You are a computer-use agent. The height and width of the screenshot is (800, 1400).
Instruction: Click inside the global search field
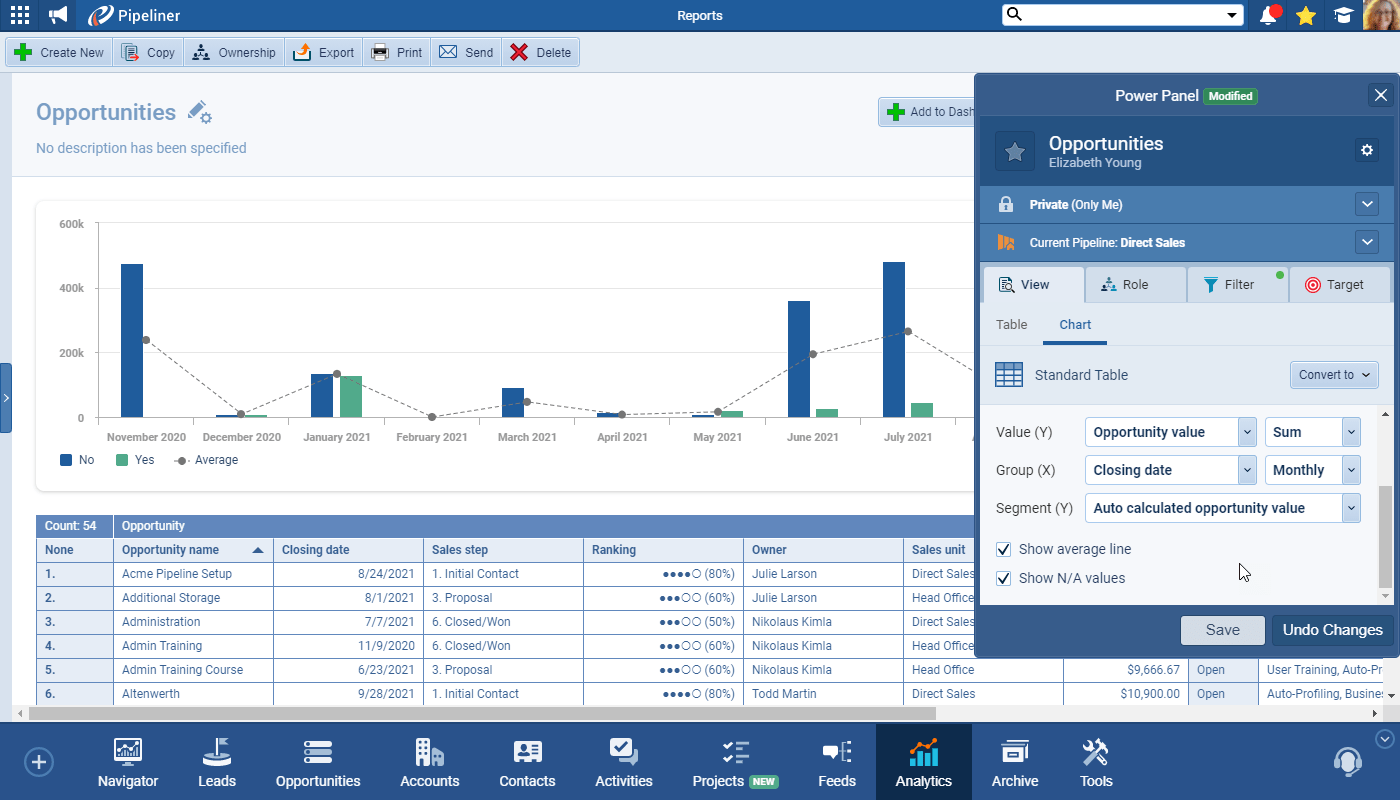coord(1110,15)
